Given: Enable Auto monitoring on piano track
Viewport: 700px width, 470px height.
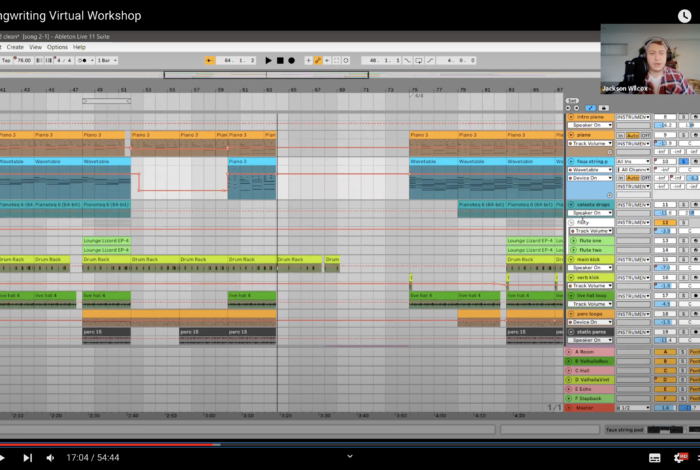Looking at the screenshot, I should [632, 134].
